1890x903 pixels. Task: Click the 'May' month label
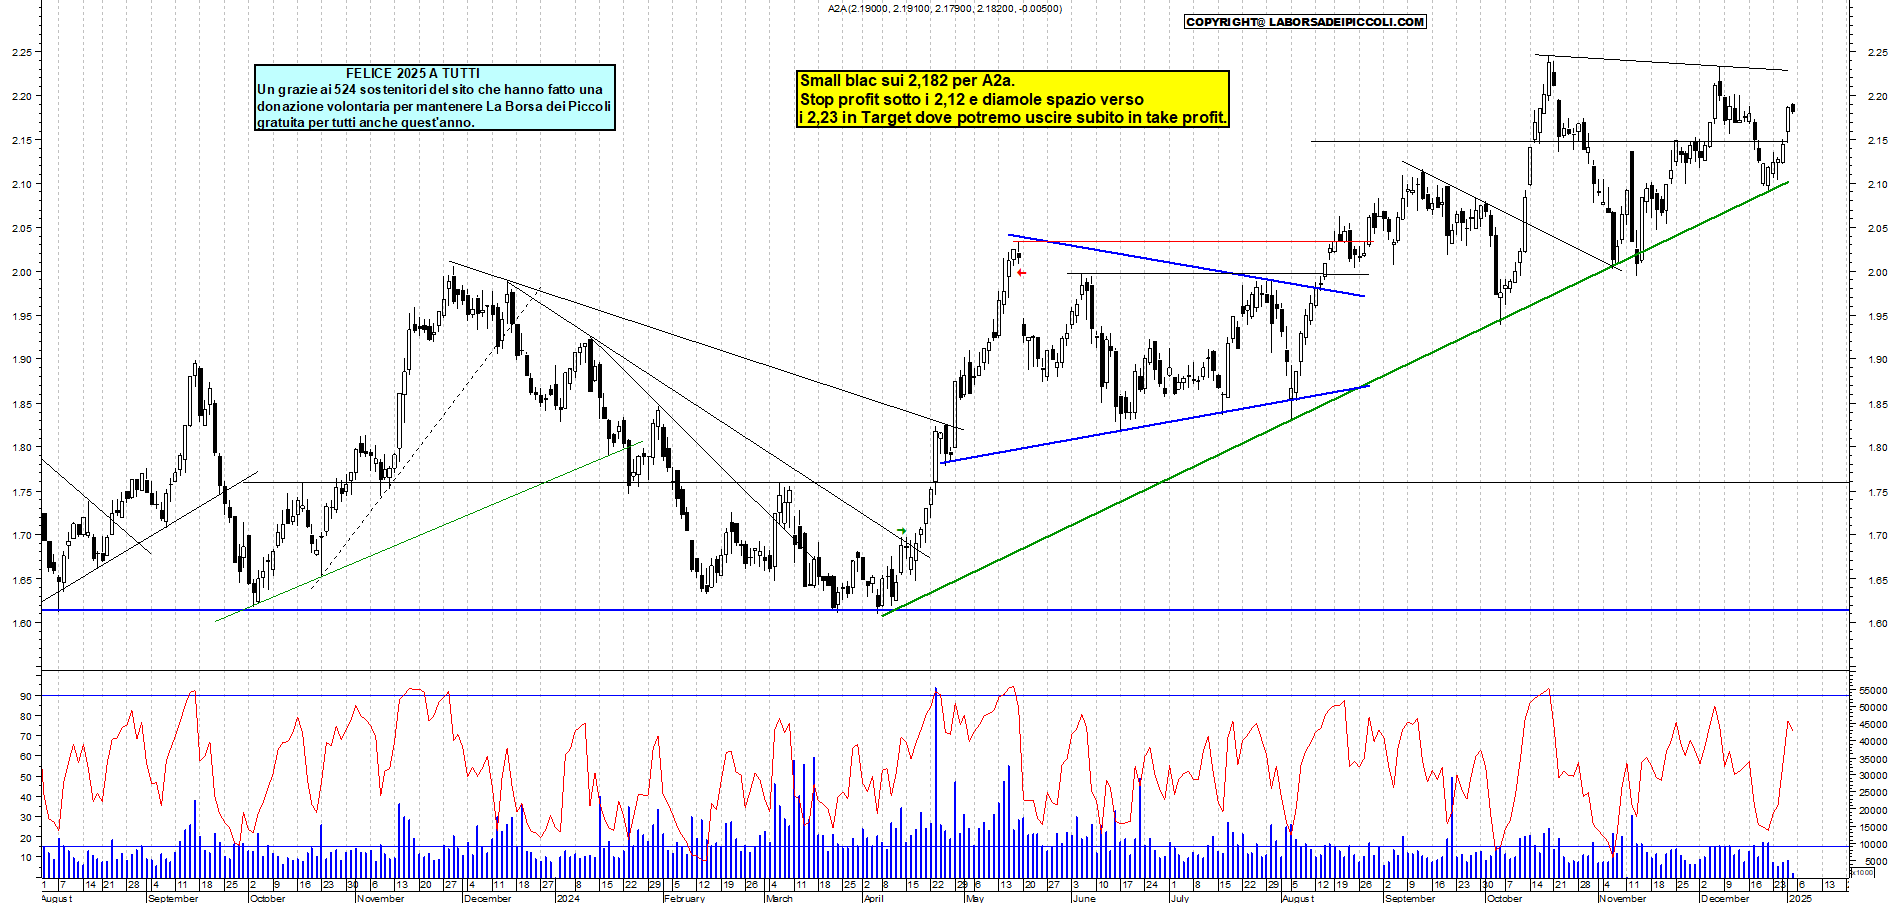pyautogui.click(x=975, y=898)
